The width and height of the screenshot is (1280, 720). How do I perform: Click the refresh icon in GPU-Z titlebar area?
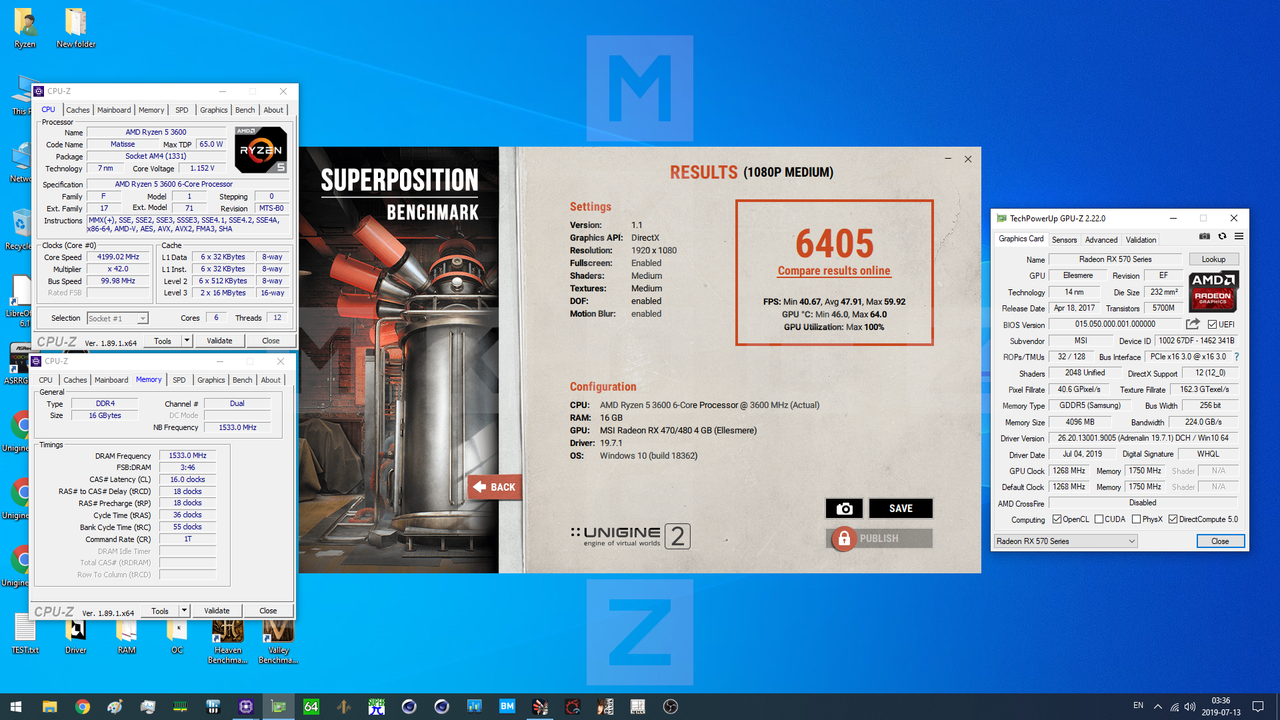point(1221,236)
